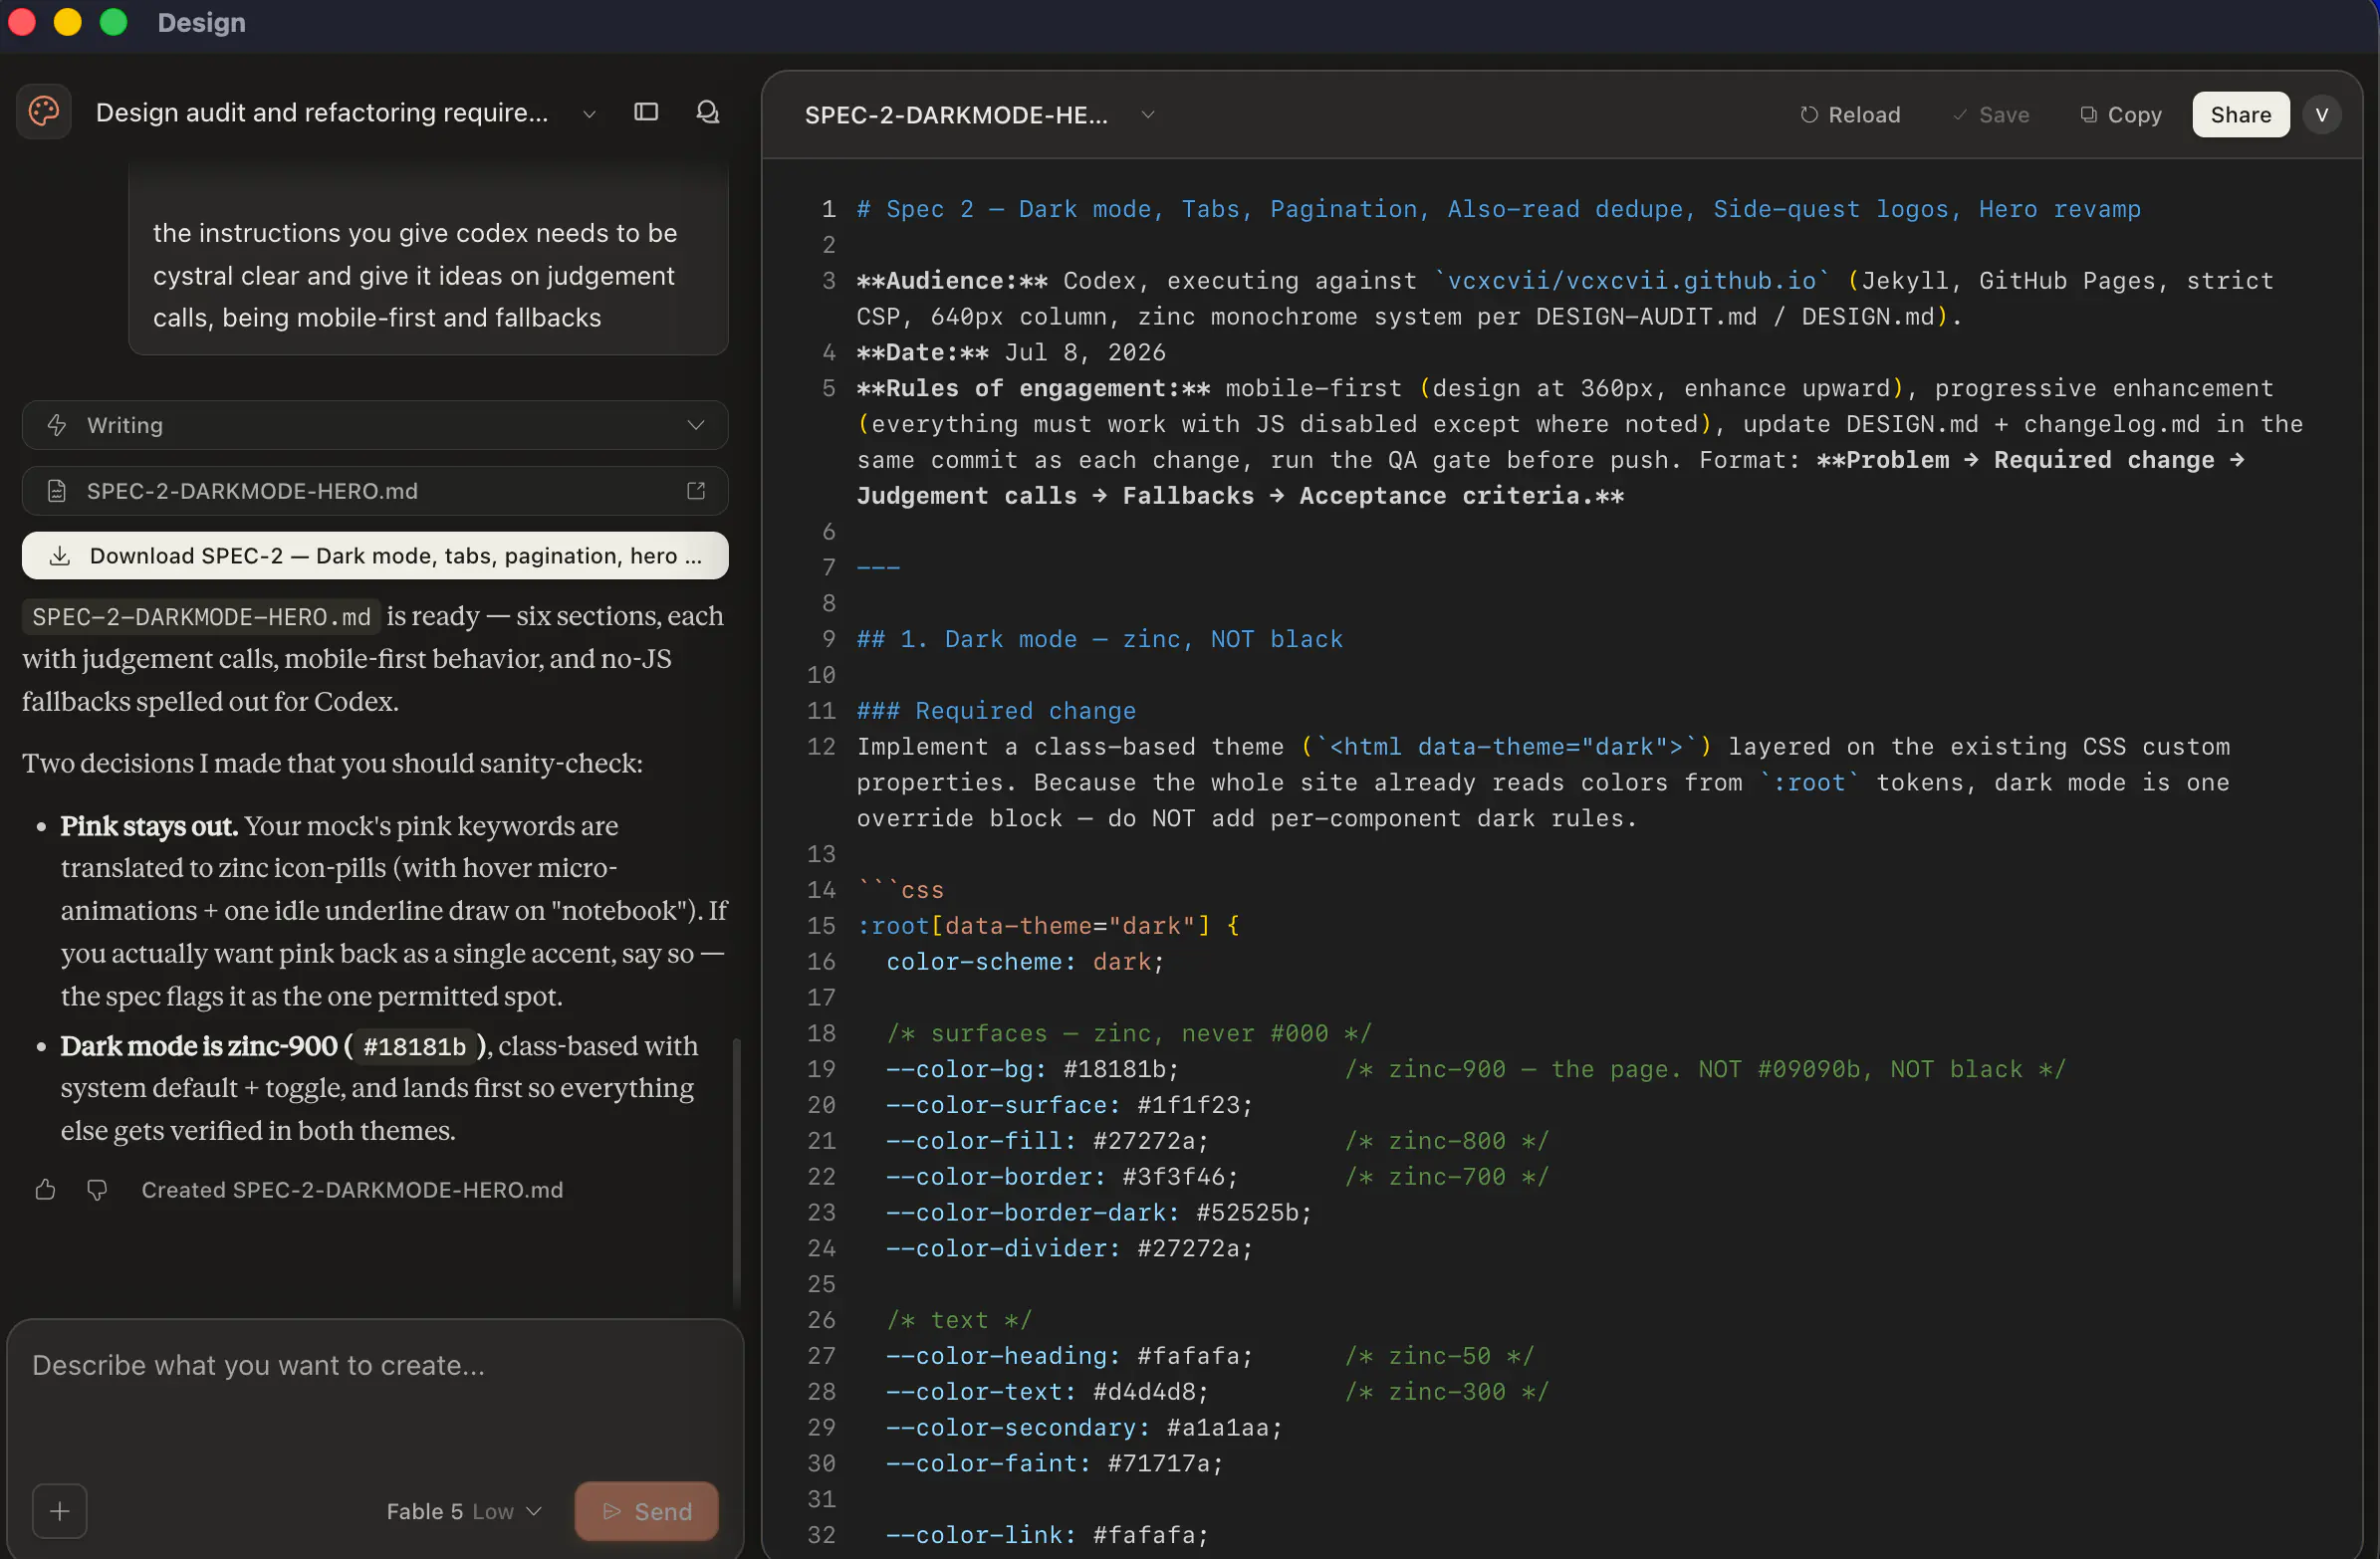This screenshot has width=2380, height=1559.
Task: Click the '--color-link: #fafafa' line
Action: pyautogui.click(x=1047, y=1535)
